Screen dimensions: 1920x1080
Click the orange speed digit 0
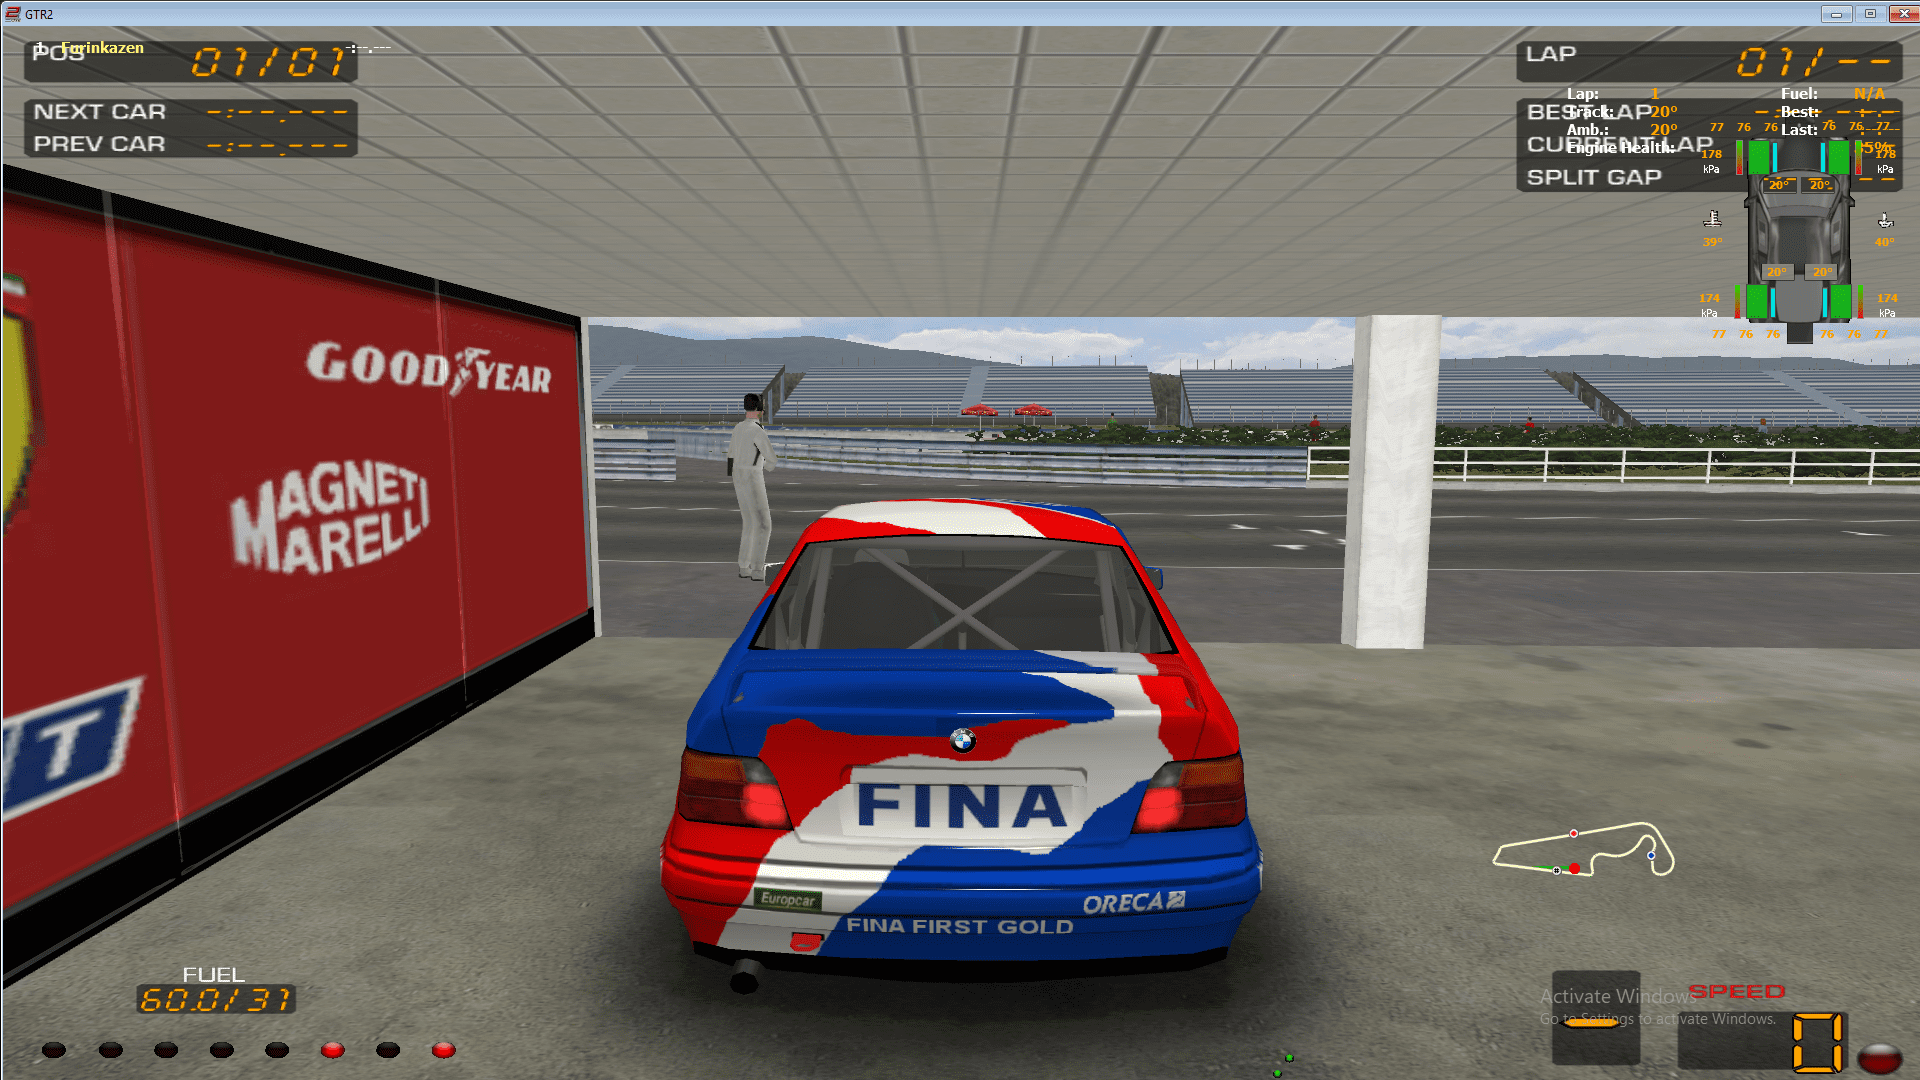[1817, 1043]
